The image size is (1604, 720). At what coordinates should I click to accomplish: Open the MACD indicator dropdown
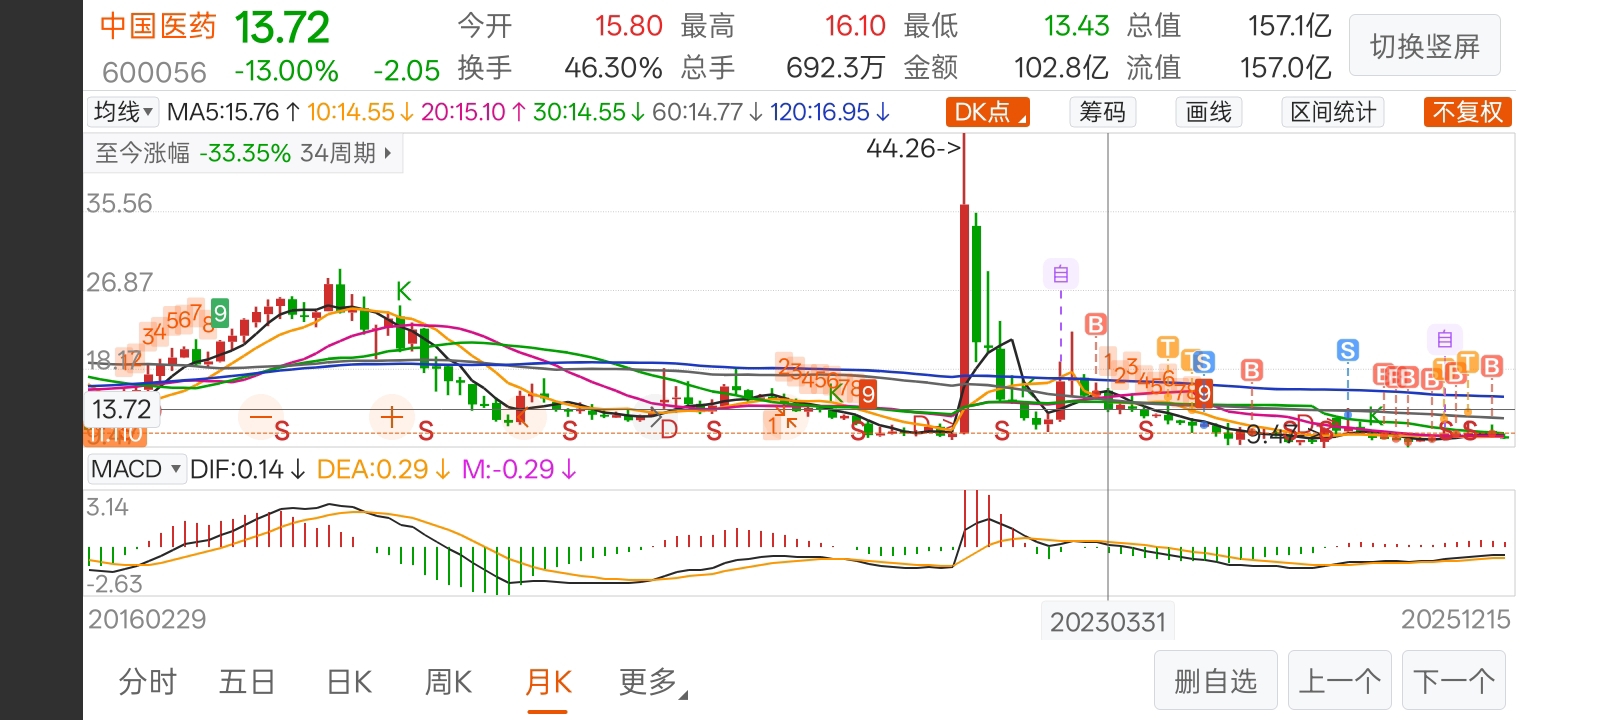(135, 469)
